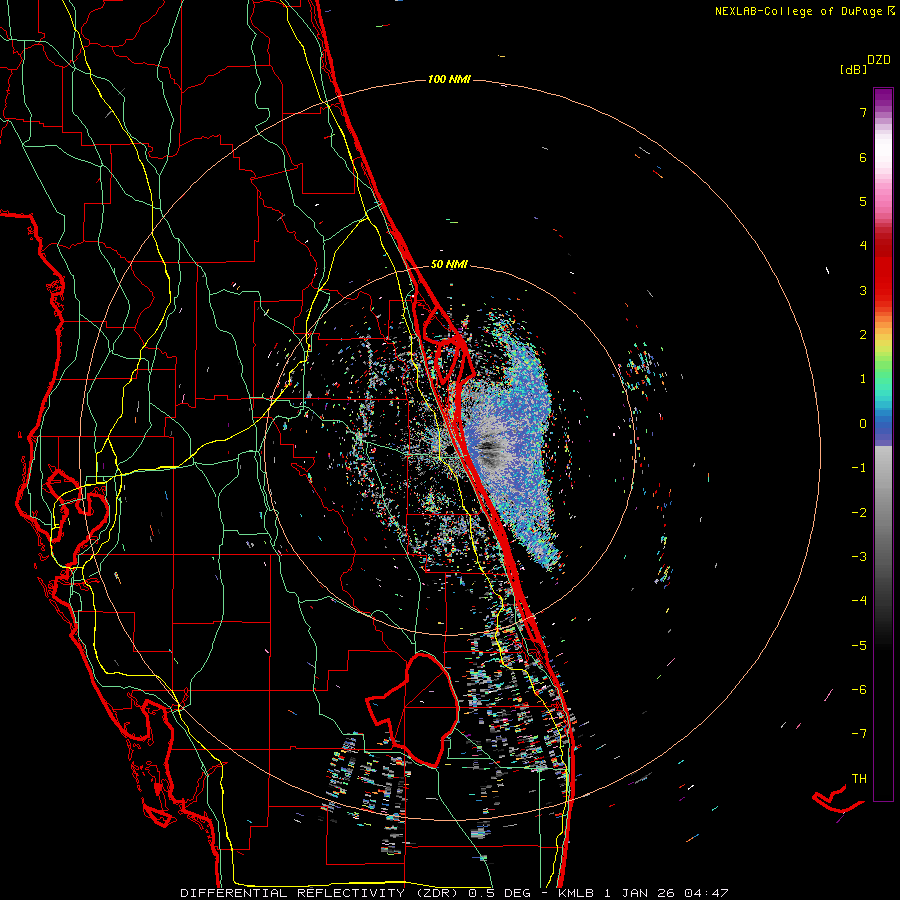Select the -5 value on the dB scale
Screen dimensions: 900x900
859,646
